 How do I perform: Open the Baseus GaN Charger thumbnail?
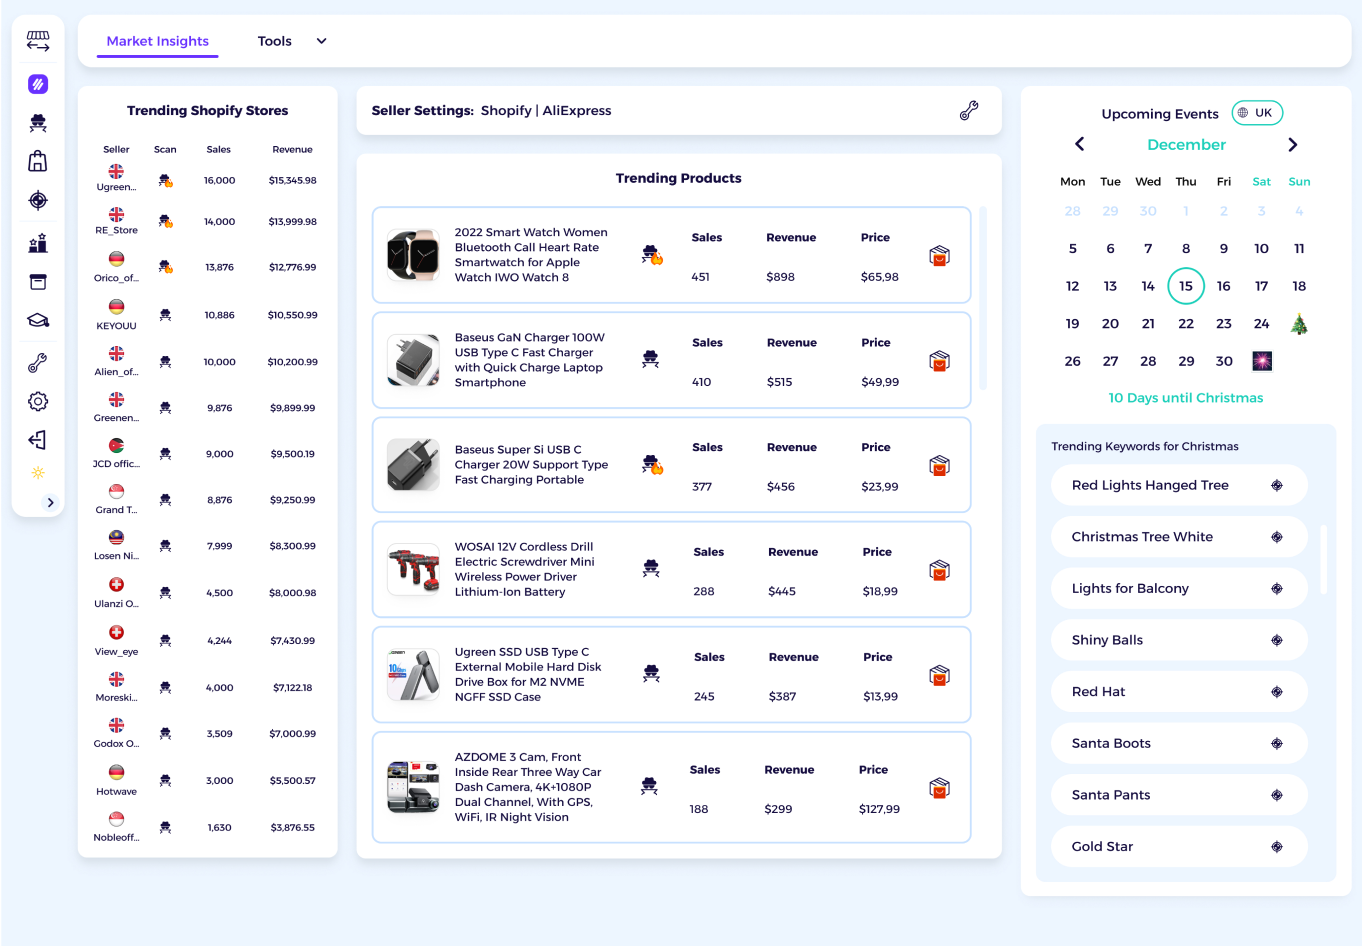[x=413, y=360]
